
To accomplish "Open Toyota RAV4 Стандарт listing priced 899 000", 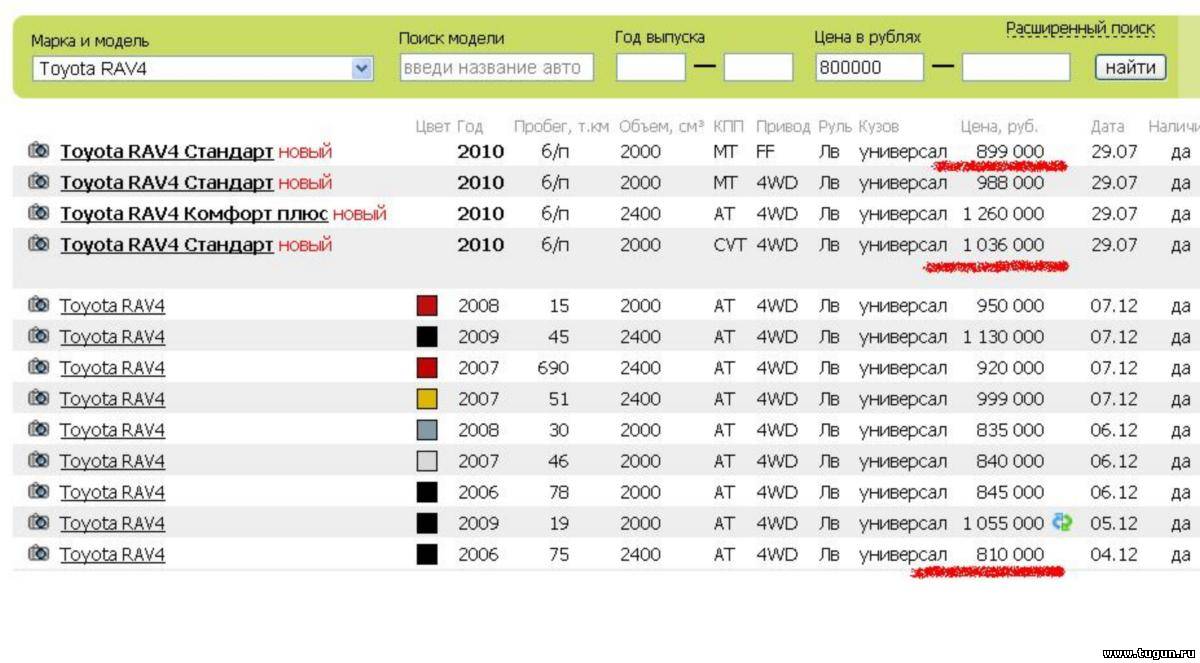I will [x=166, y=152].
